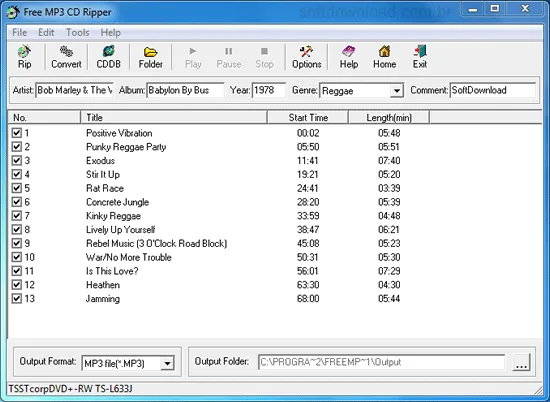This screenshot has height=402, width=550.
Task: Uncheck track 9 Rebel Music
Action: click(x=16, y=243)
